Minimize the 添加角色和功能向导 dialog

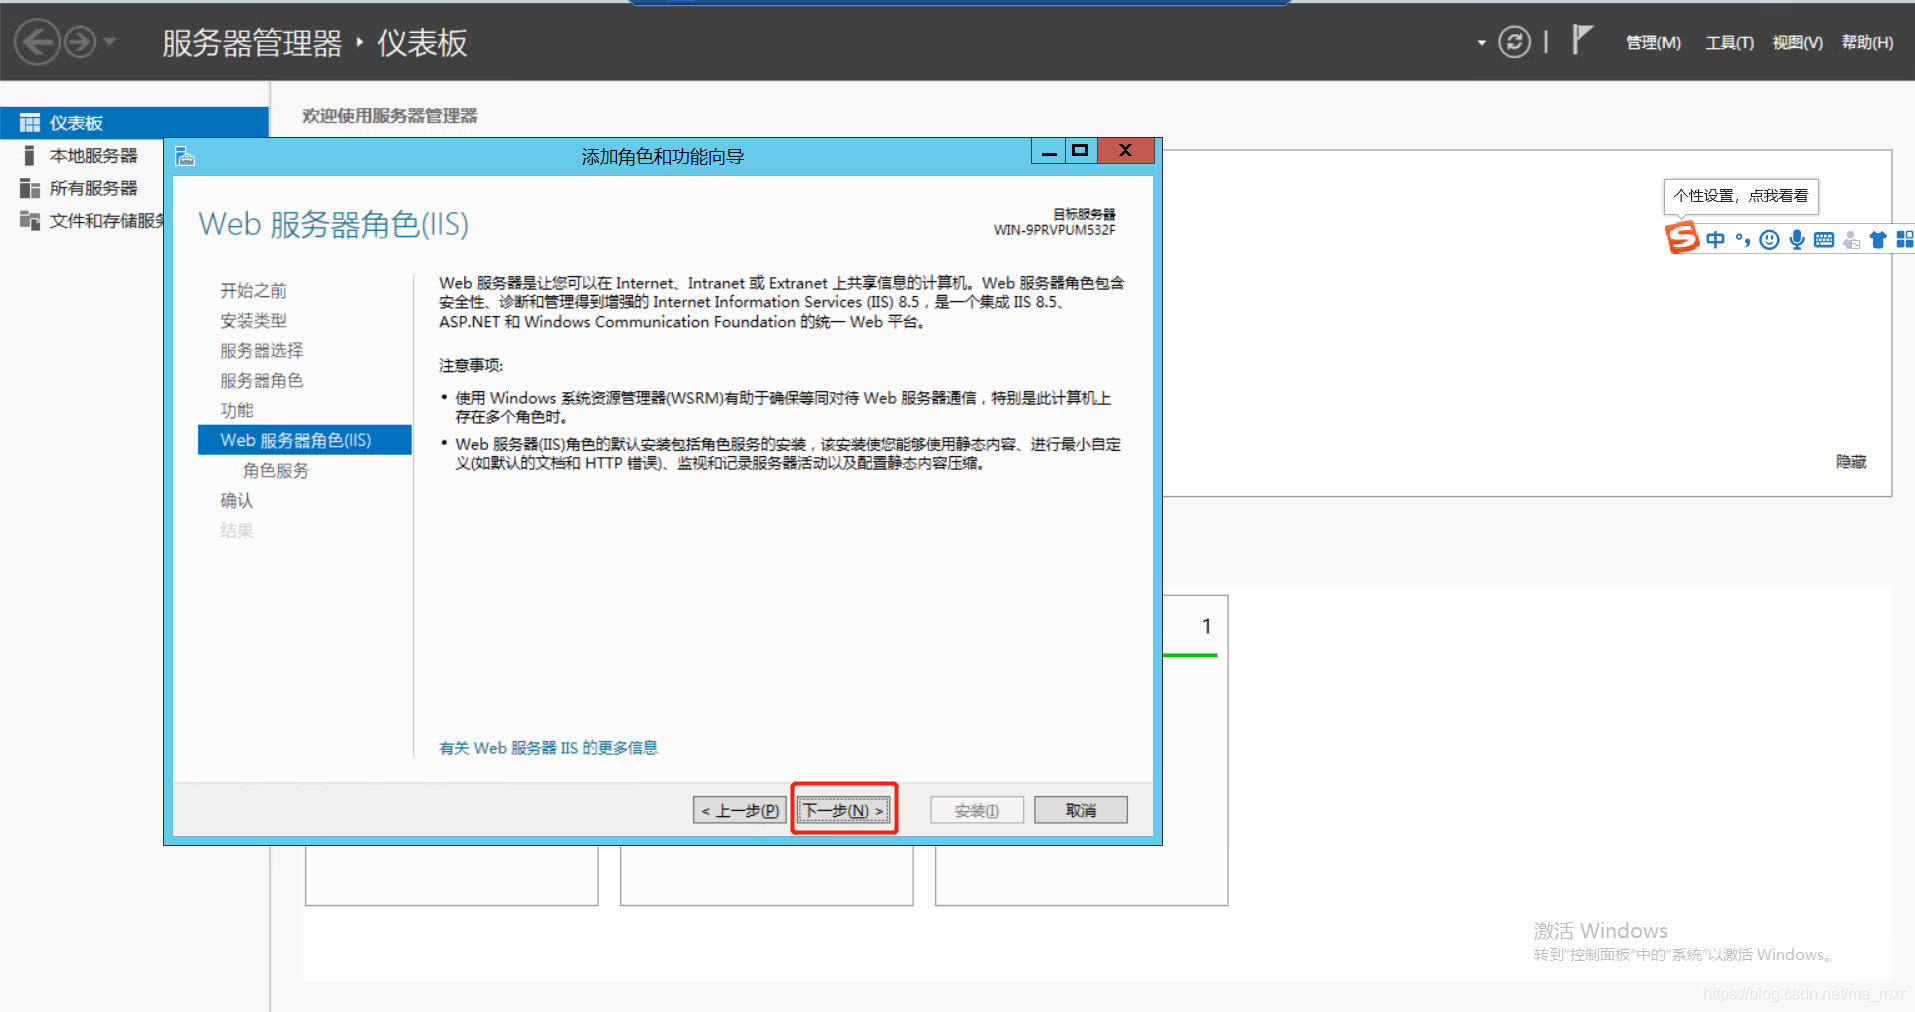pos(1049,151)
